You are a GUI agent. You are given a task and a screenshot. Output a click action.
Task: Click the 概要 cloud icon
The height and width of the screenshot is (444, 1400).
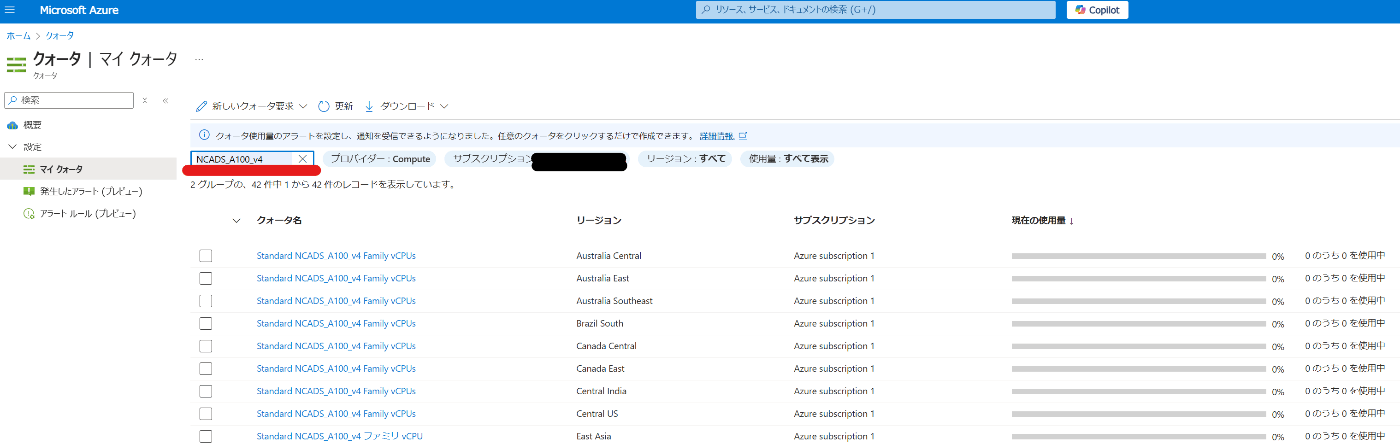[13, 125]
